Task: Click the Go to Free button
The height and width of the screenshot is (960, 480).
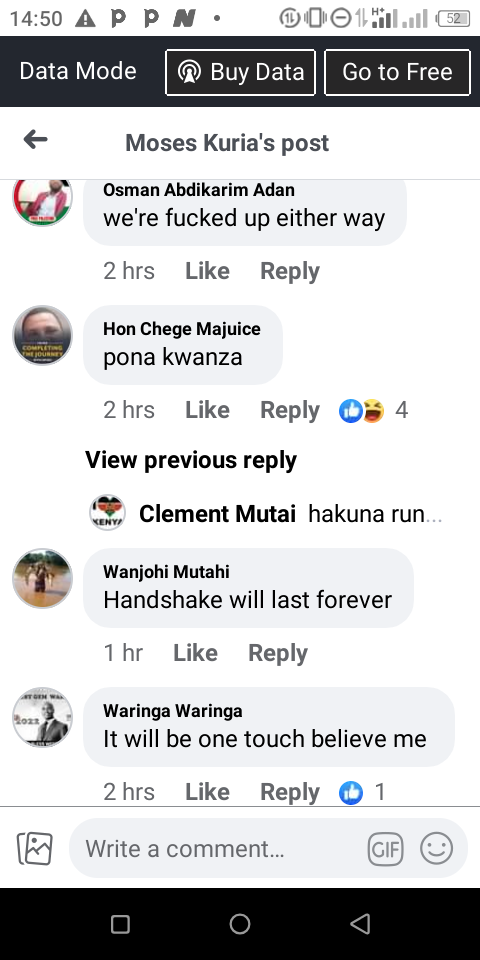Action: [x=397, y=72]
